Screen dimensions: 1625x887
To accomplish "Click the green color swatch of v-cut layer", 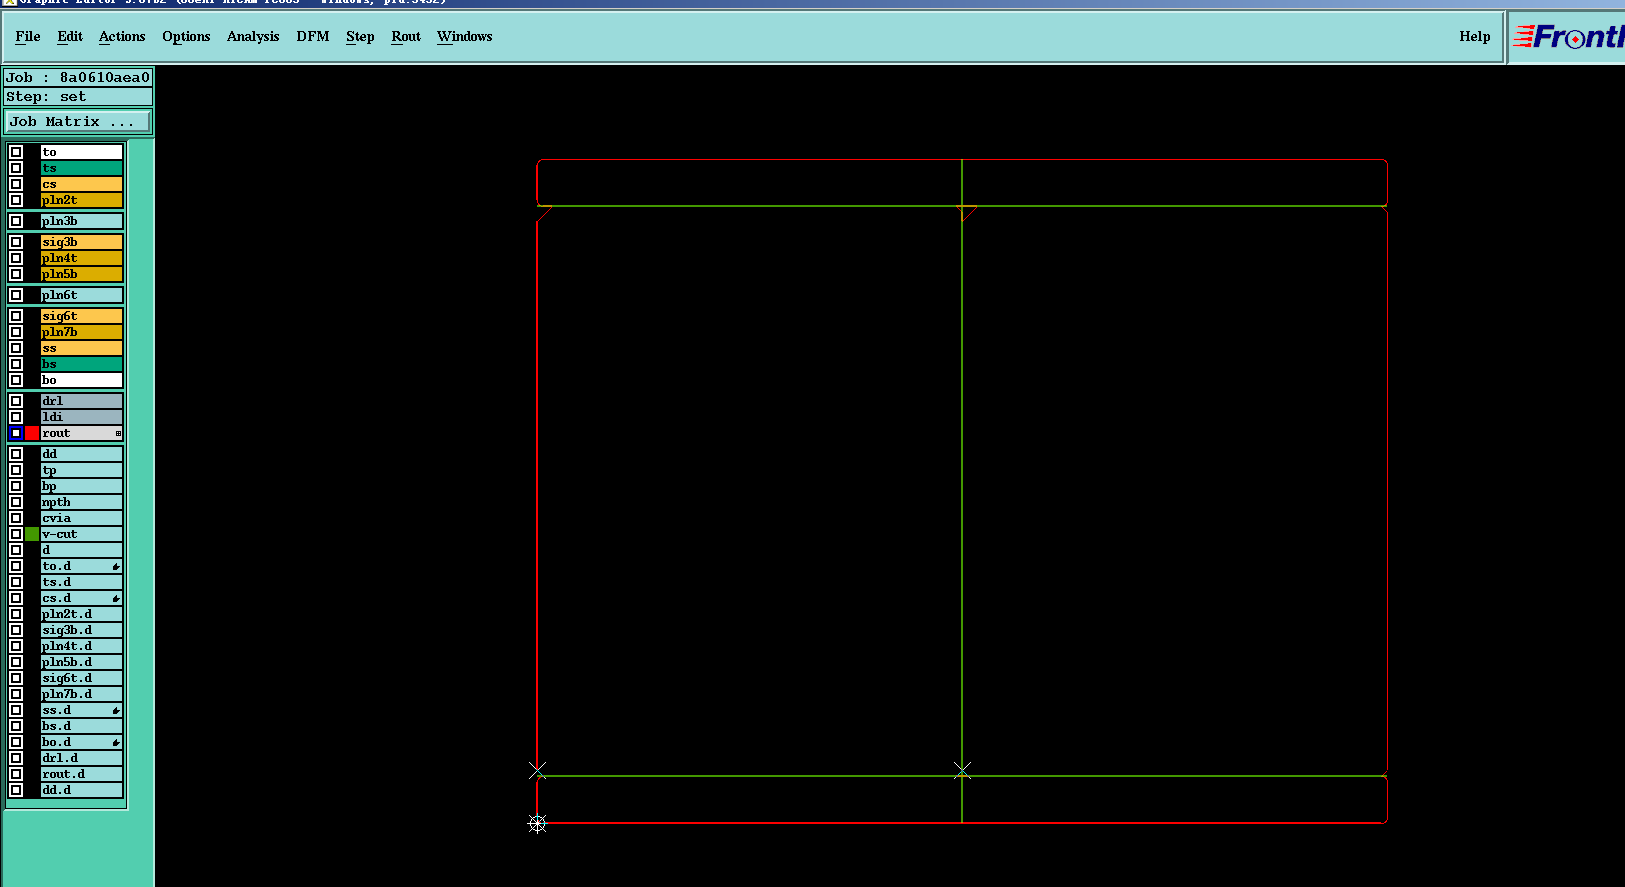I will pyautogui.click(x=32, y=534).
